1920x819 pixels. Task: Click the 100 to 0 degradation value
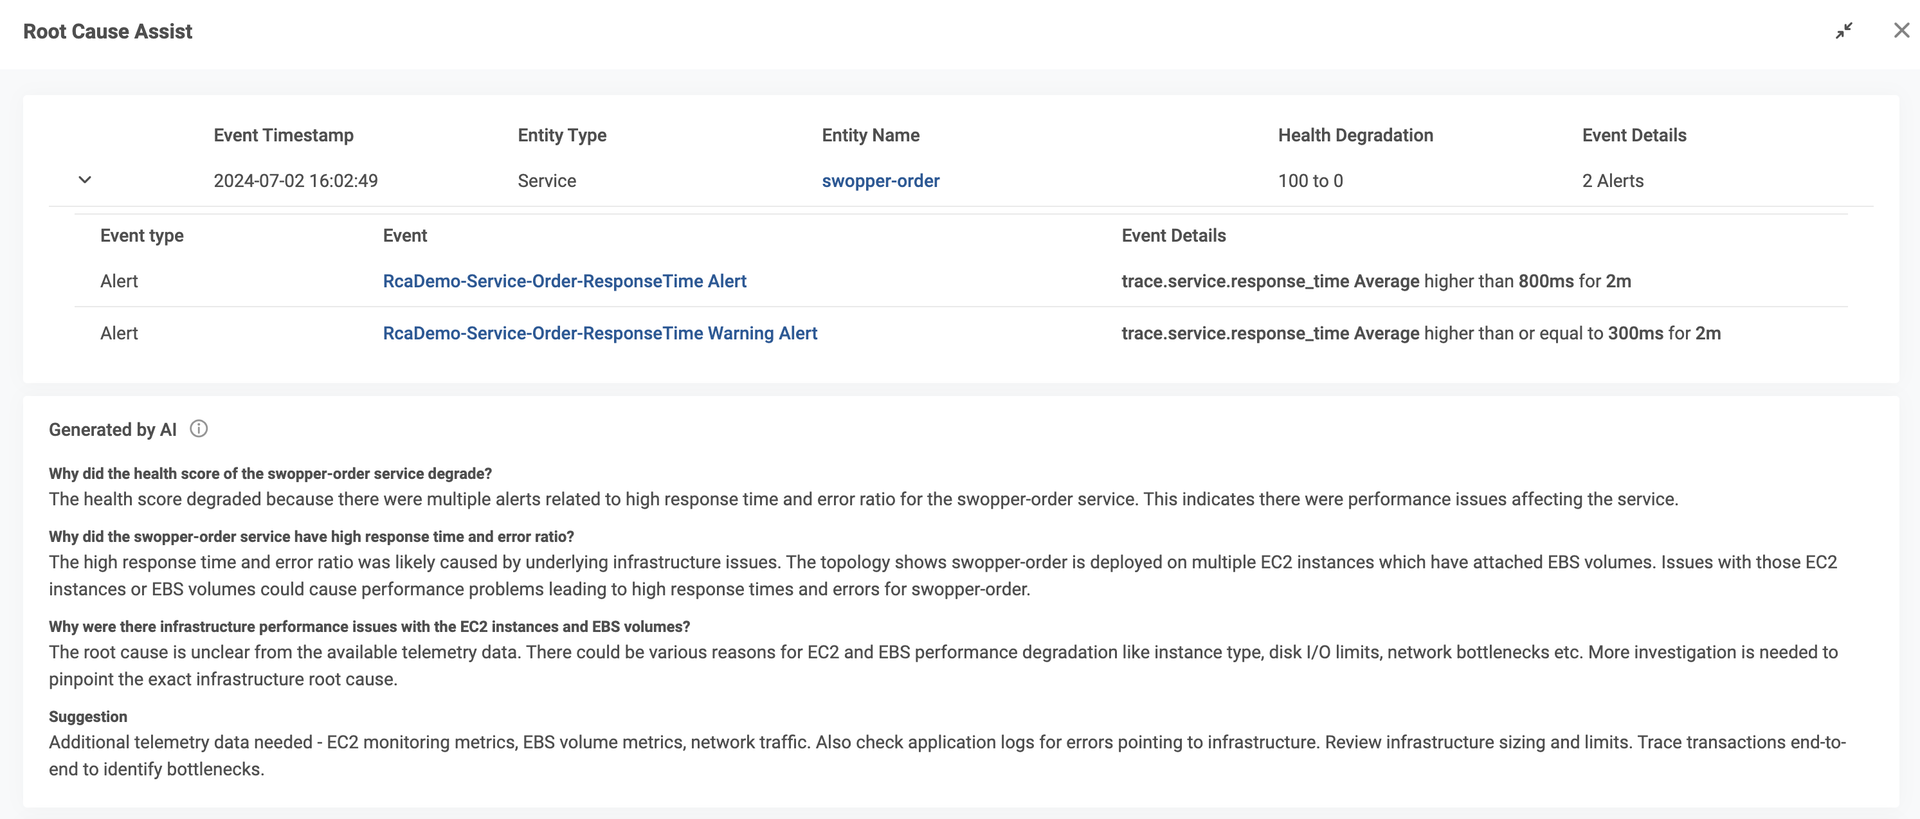click(x=1310, y=181)
